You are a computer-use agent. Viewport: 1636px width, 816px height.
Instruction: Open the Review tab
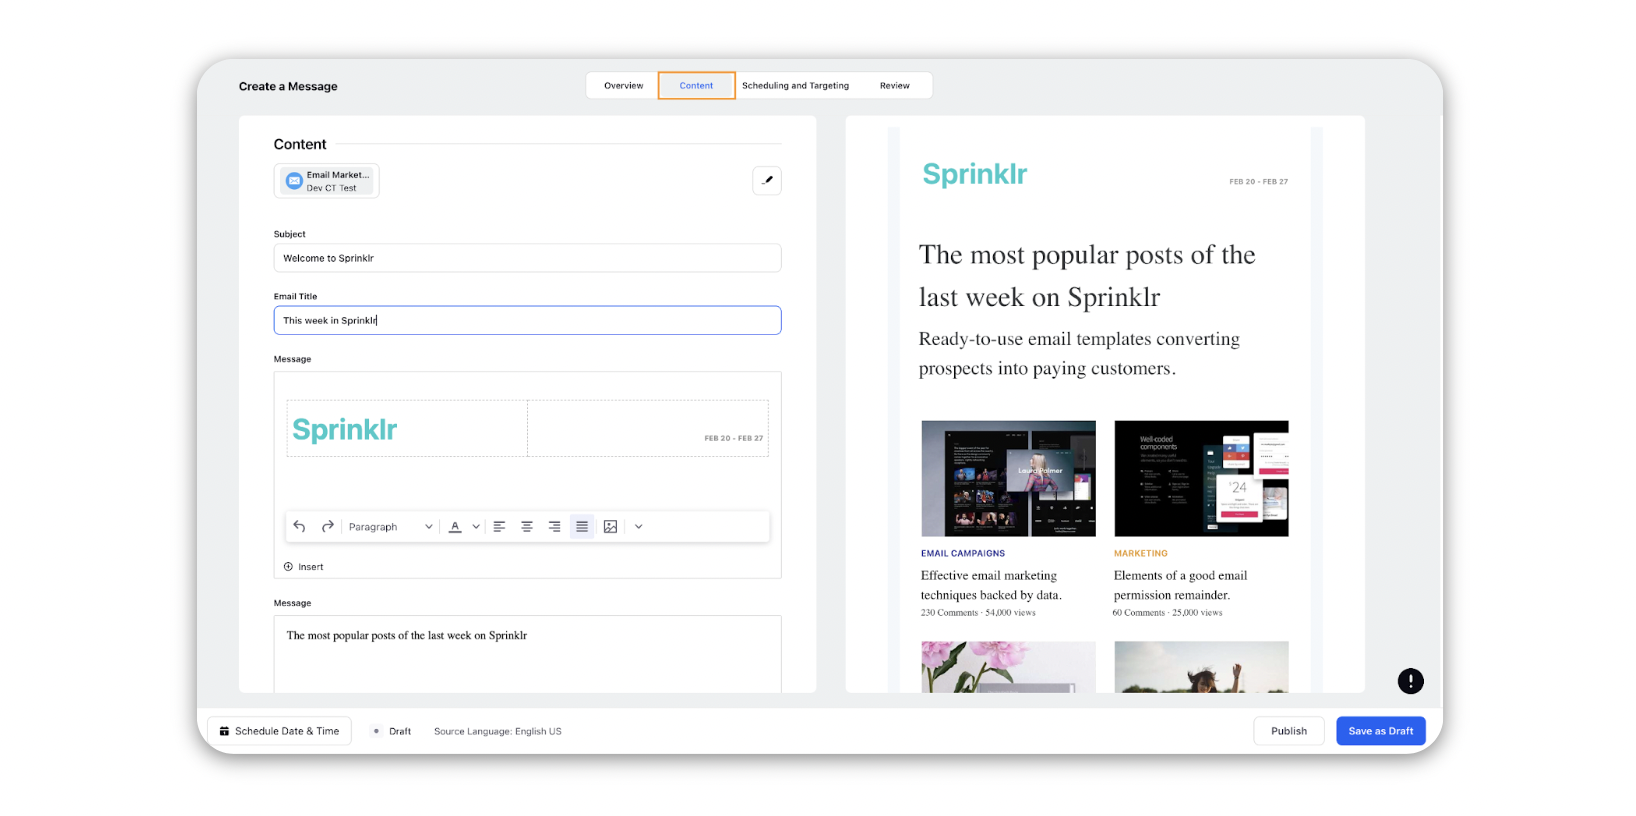tap(895, 86)
